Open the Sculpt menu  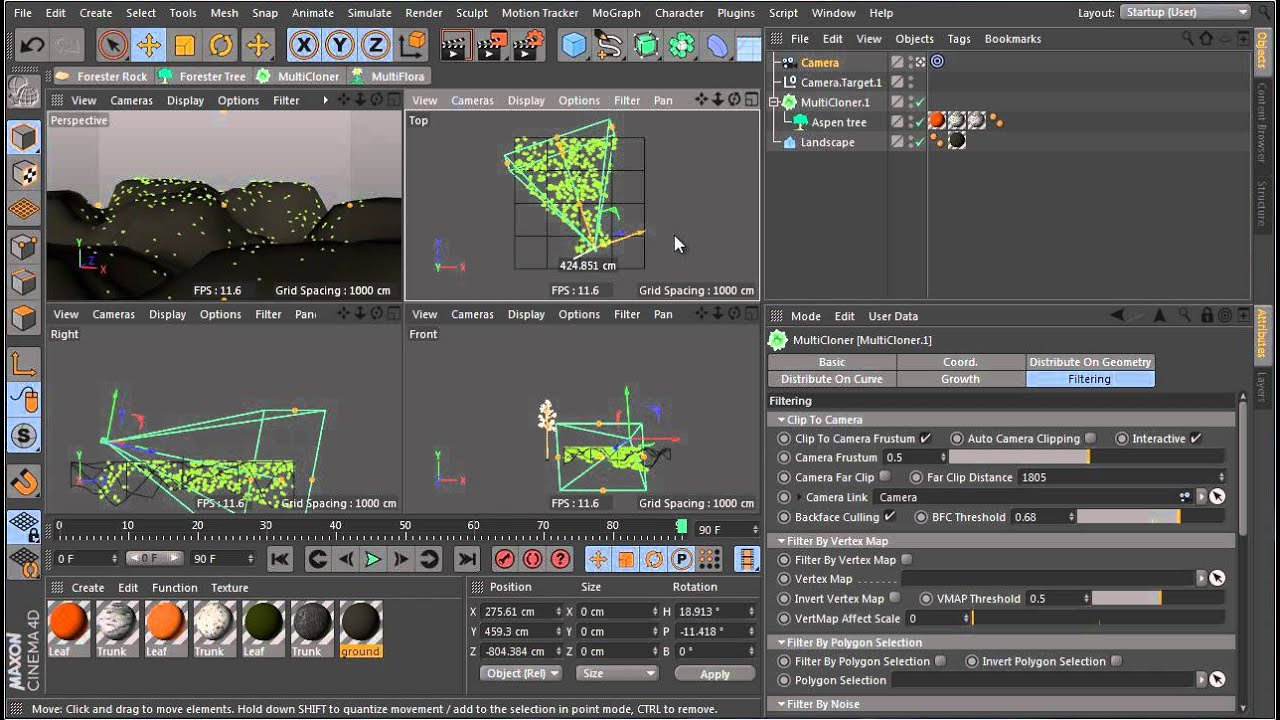(472, 13)
